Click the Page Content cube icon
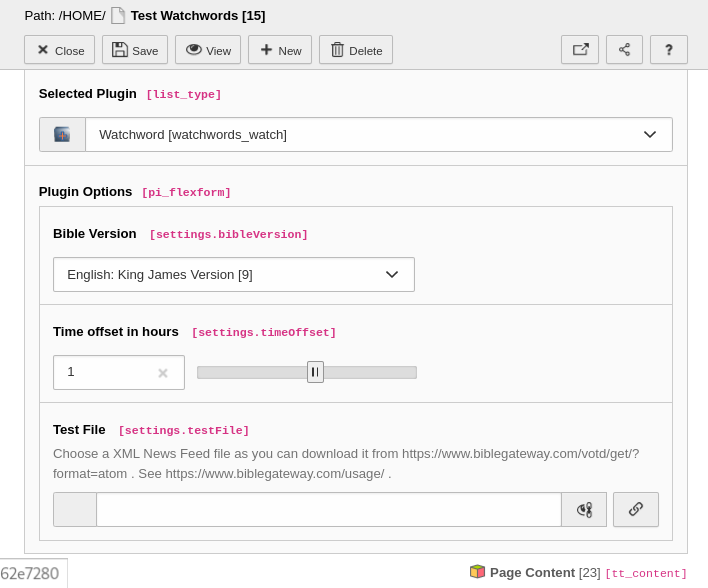 (x=477, y=572)
